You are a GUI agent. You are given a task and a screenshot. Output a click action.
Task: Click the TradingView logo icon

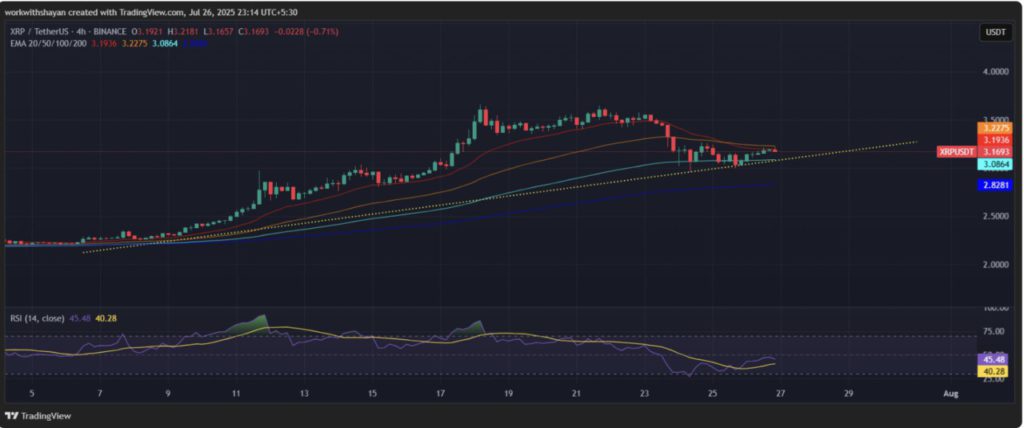coord(12,415)
